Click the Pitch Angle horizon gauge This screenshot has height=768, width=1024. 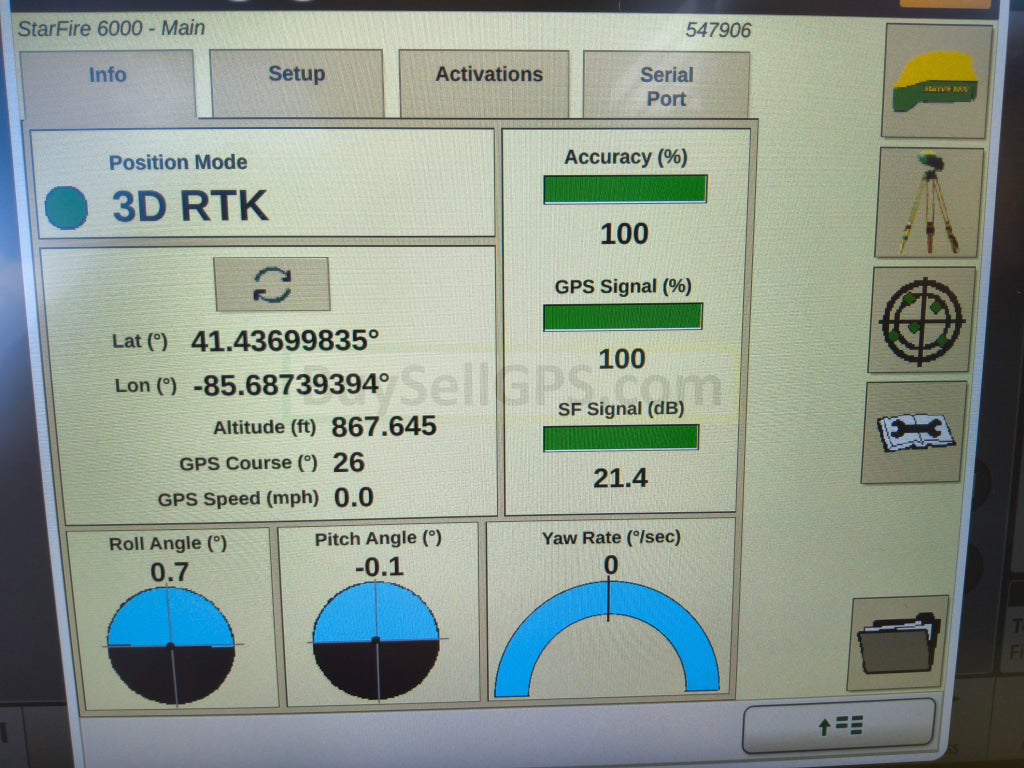pyautogui.click(x=376, y=640)
